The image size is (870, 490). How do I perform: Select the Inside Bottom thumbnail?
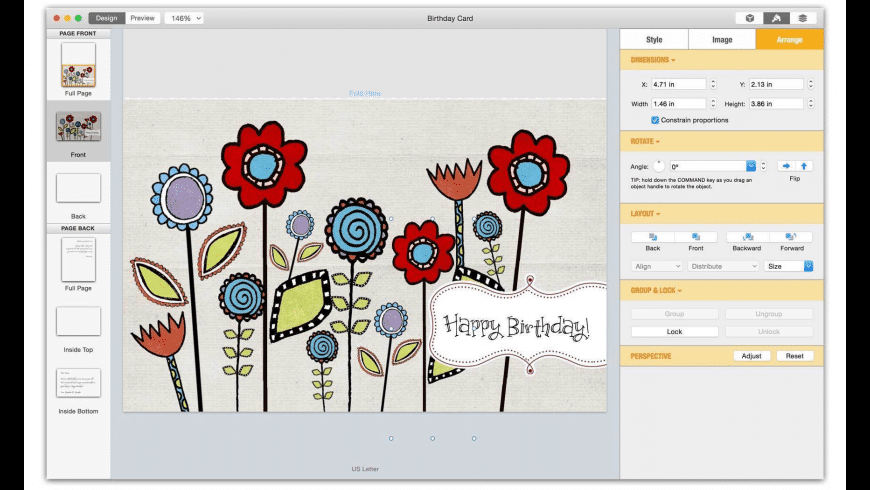point(78,382)
